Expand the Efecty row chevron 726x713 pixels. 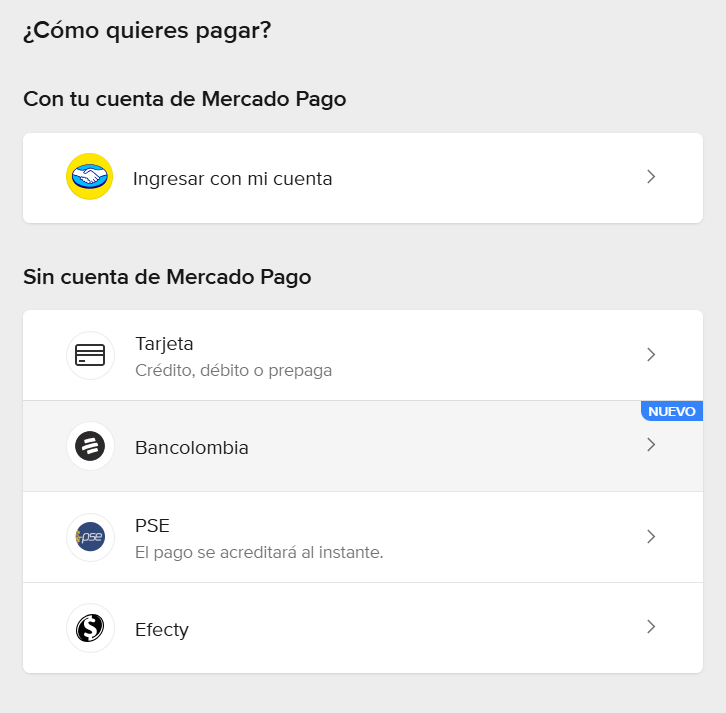click(651, 627)
